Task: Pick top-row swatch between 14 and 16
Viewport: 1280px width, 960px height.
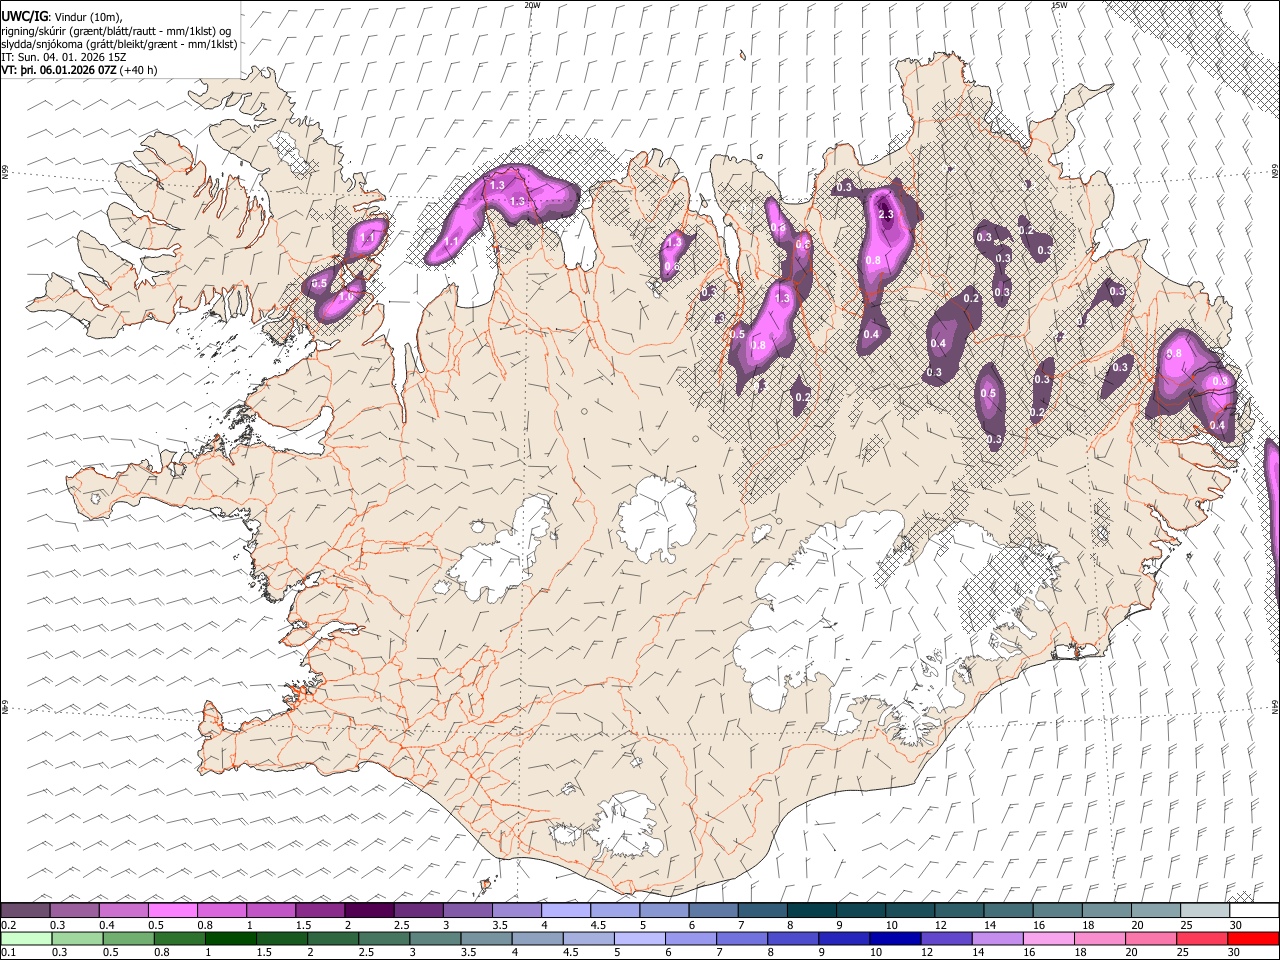Action: 1008,910
